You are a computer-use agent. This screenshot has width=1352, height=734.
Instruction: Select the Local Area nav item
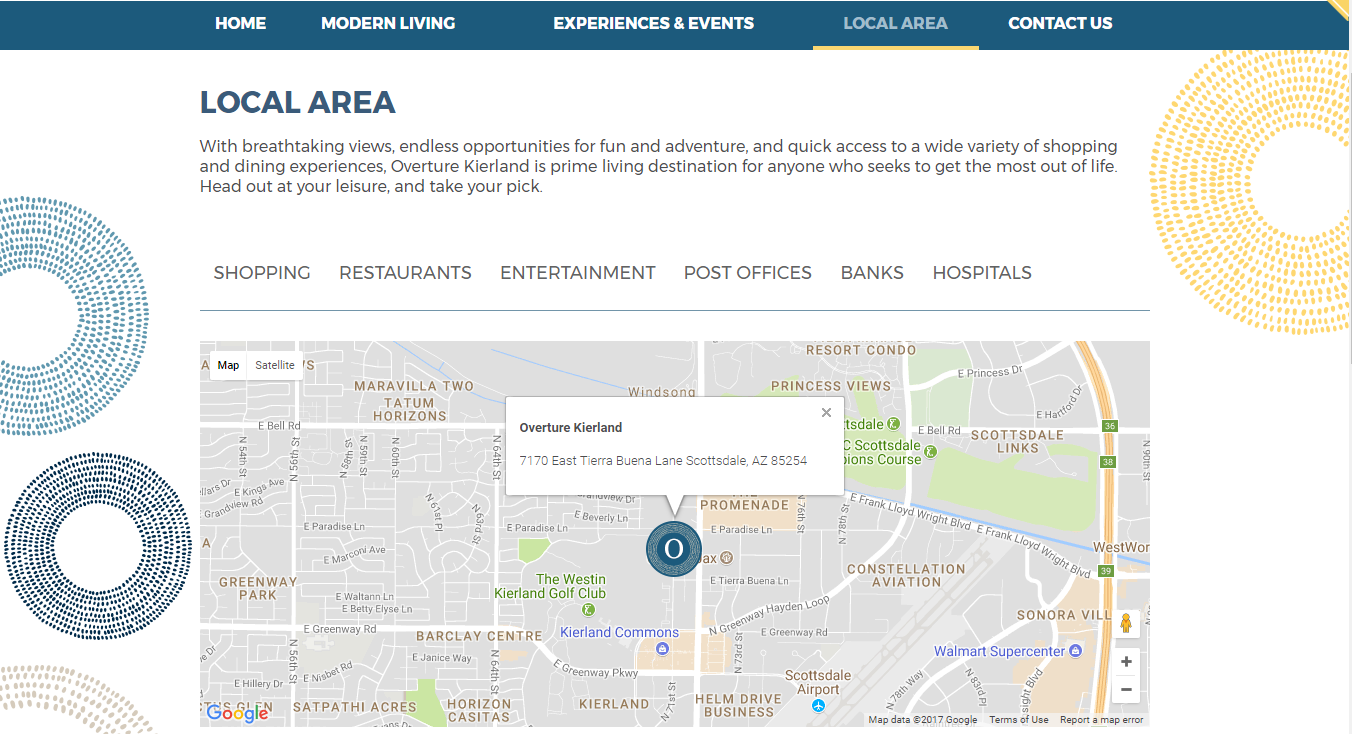point(896,23)
